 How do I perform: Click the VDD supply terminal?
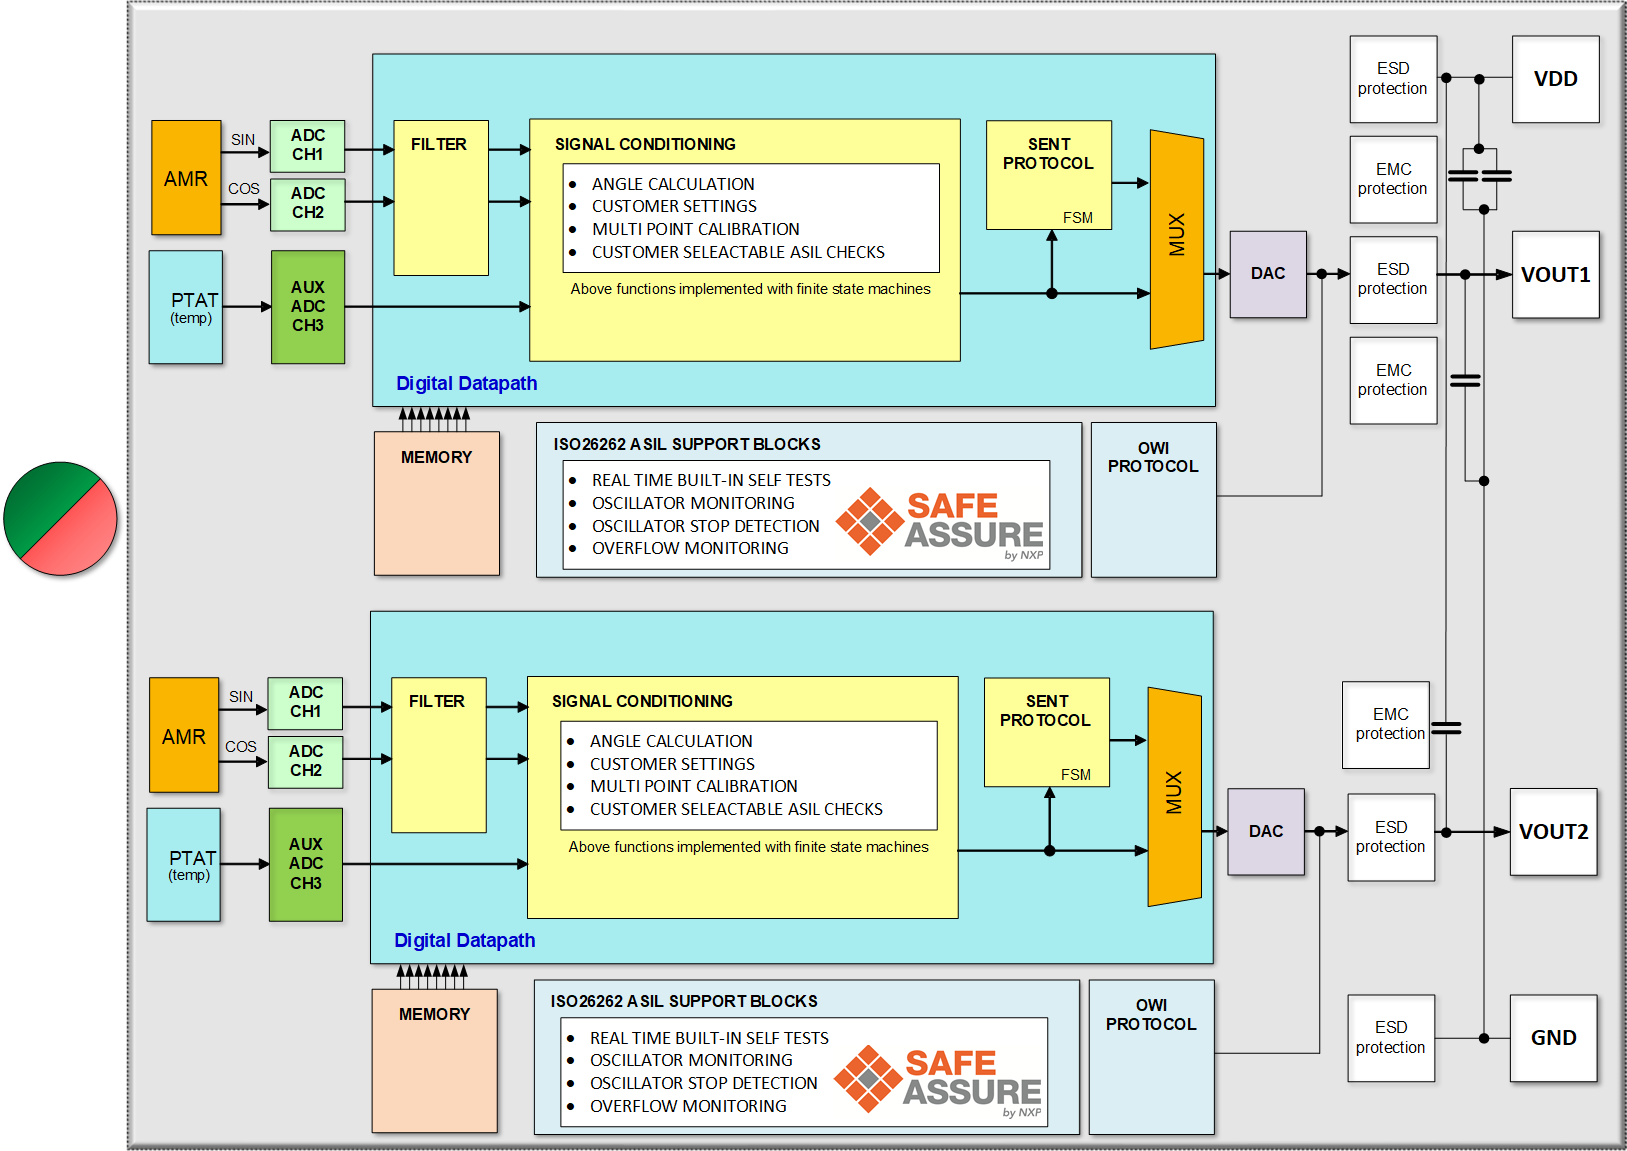1555,78
